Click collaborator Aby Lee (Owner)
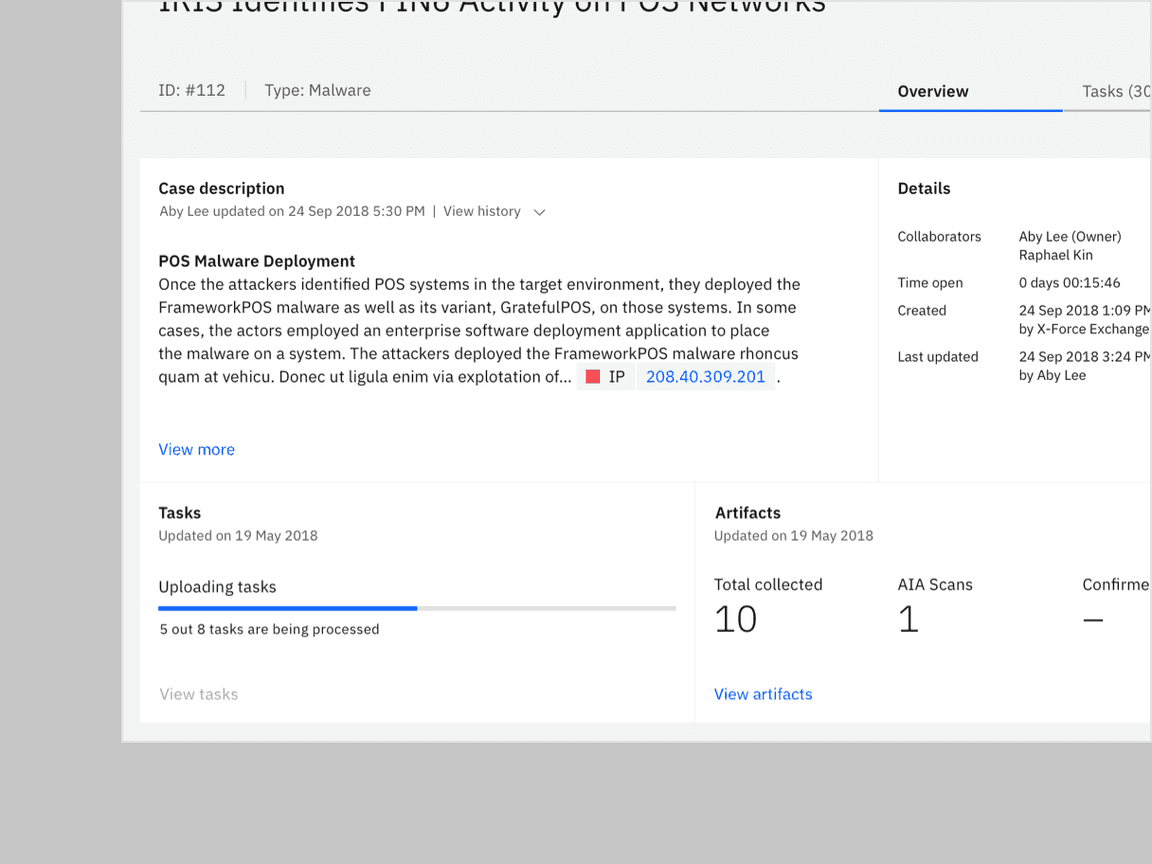 1069,237
